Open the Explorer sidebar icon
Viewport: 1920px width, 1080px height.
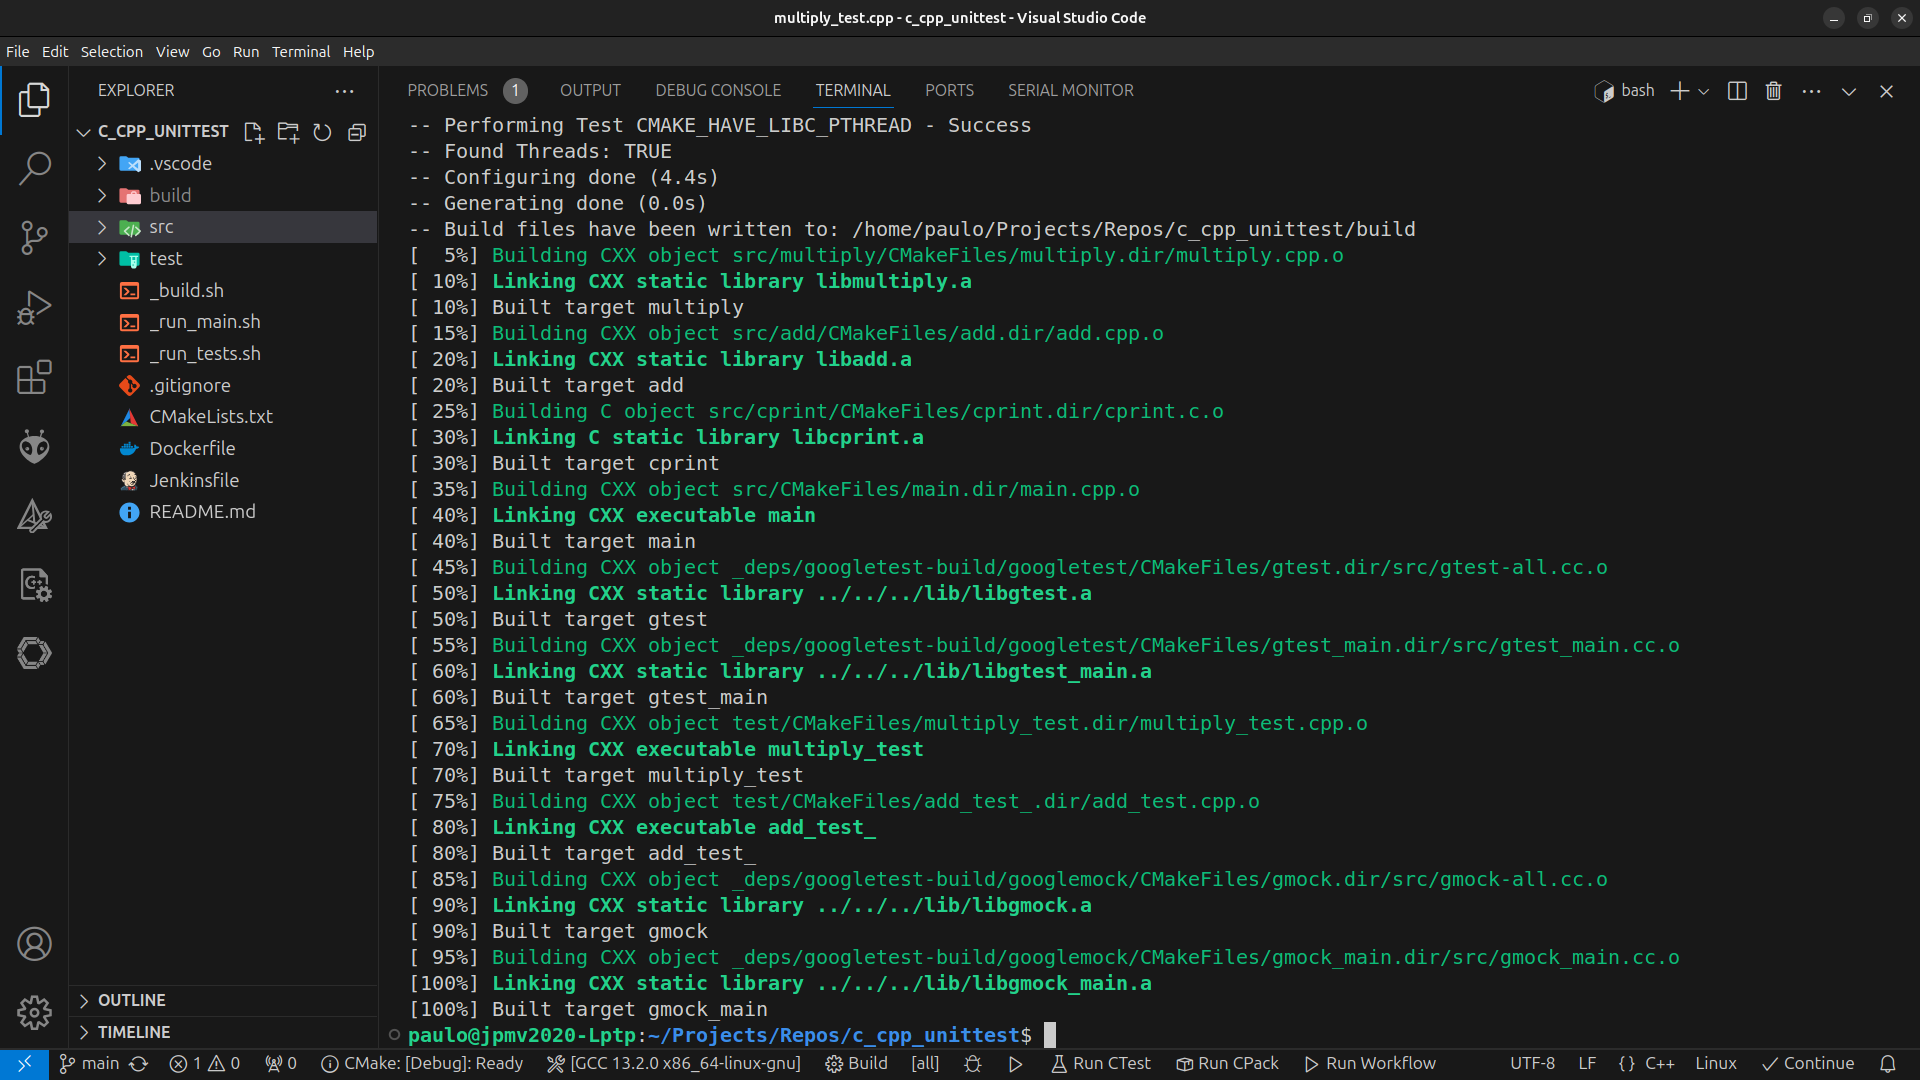tap(35, 99)
